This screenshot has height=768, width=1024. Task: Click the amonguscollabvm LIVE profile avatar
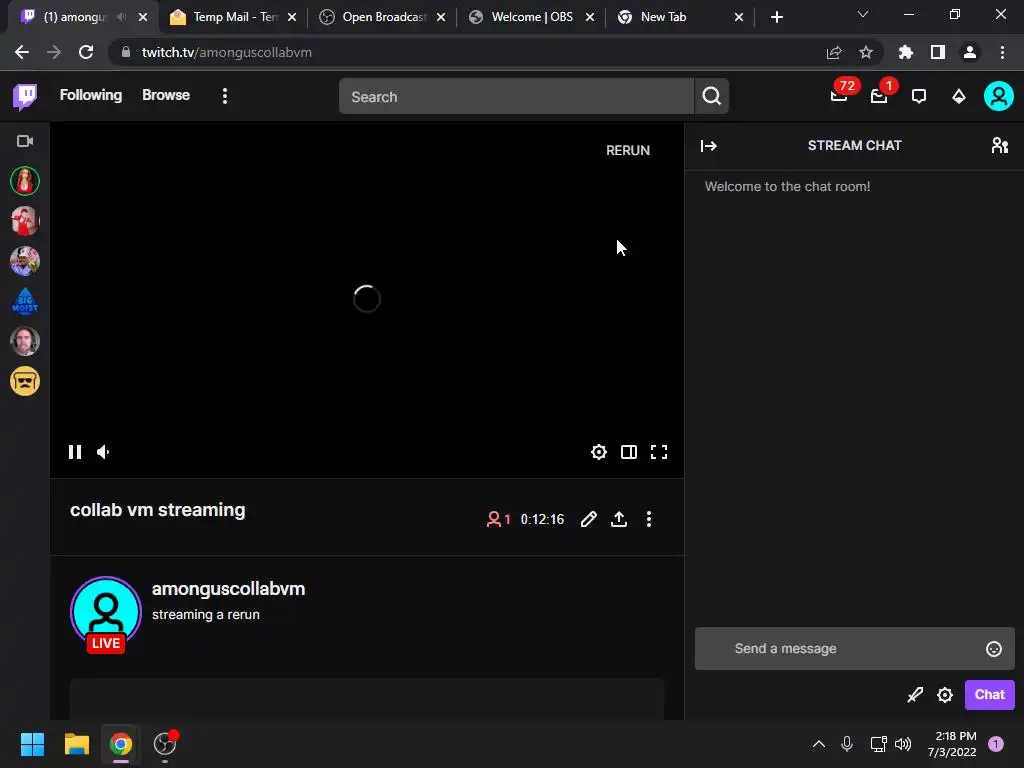106,614
